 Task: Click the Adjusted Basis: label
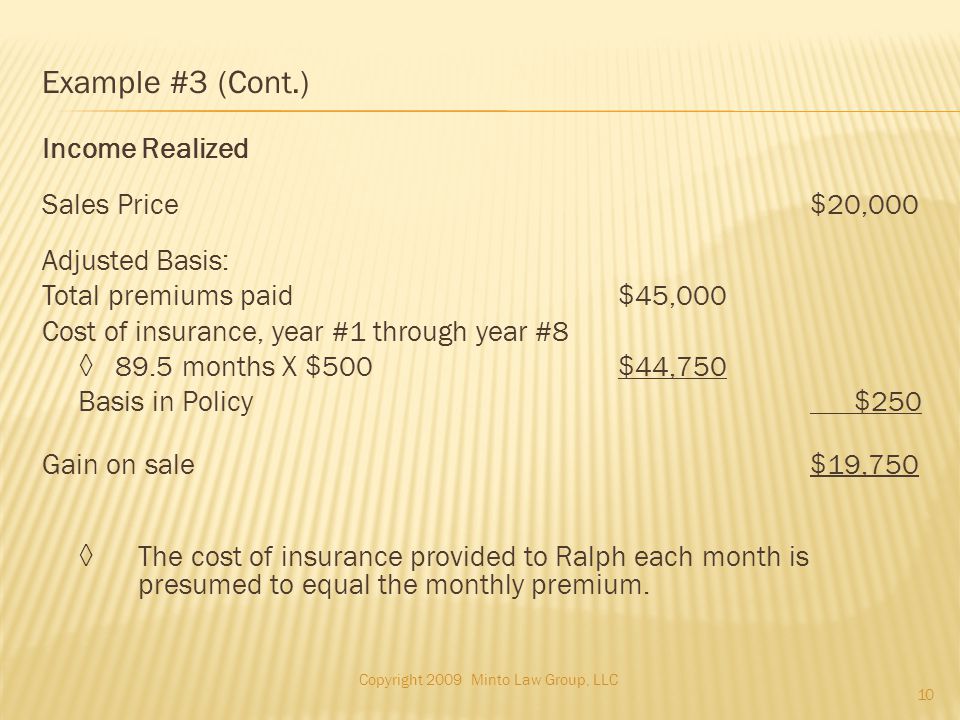[135, 261]
